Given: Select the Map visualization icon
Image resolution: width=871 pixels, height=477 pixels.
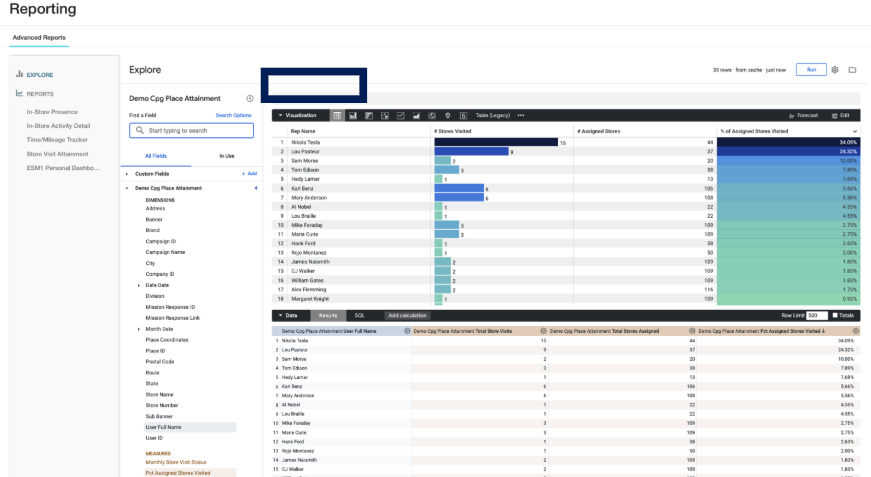Looking at the screenshot, I should tap(447, 116).
